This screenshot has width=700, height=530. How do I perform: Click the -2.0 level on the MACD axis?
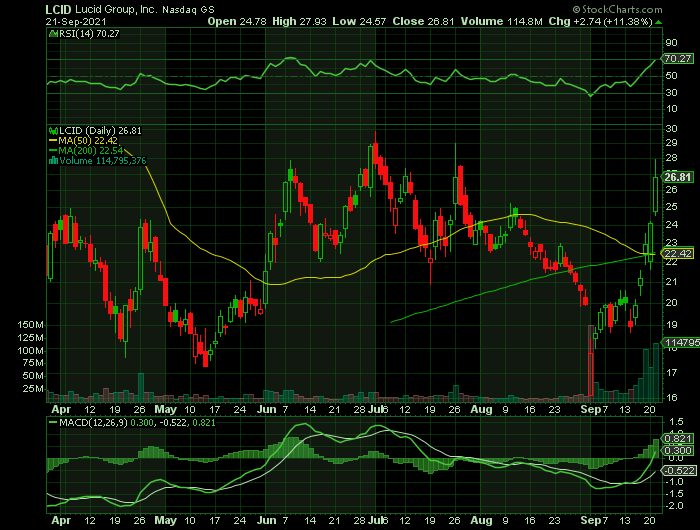click(x=674, y=506)
